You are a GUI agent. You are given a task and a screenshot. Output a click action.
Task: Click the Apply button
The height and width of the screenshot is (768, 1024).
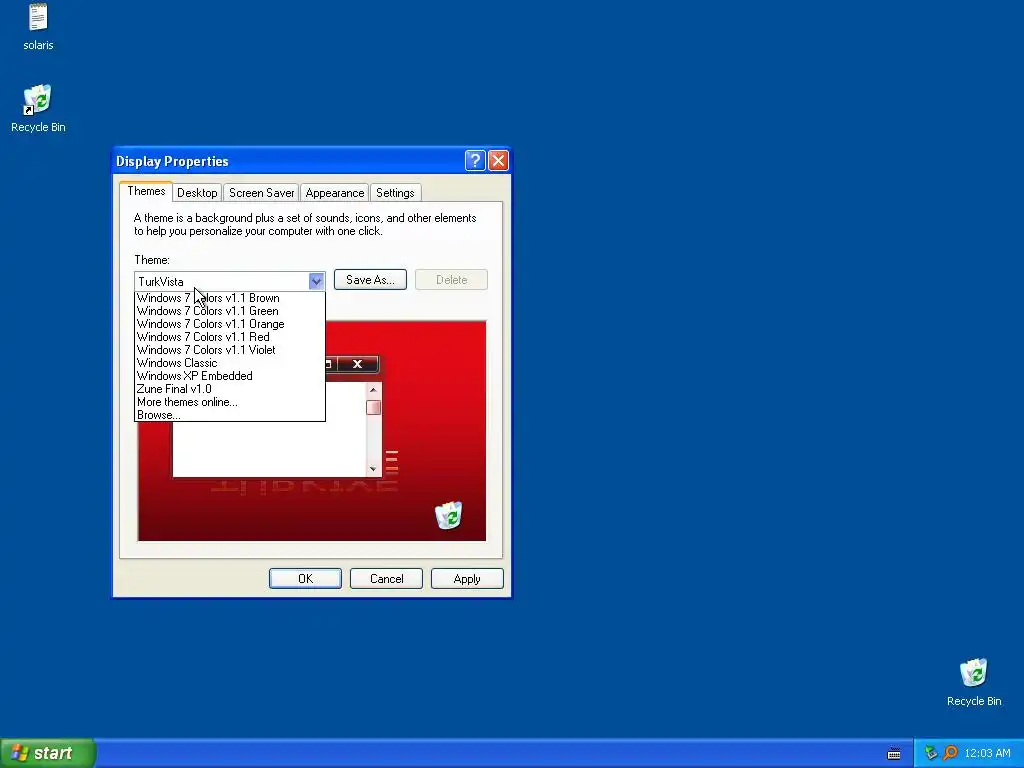click(467, 579)
